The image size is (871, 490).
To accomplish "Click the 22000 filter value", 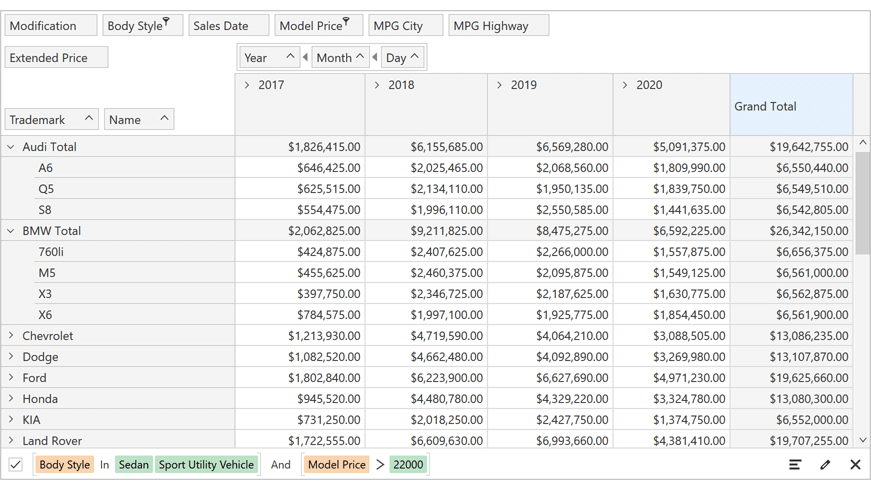I will point(408,464).
